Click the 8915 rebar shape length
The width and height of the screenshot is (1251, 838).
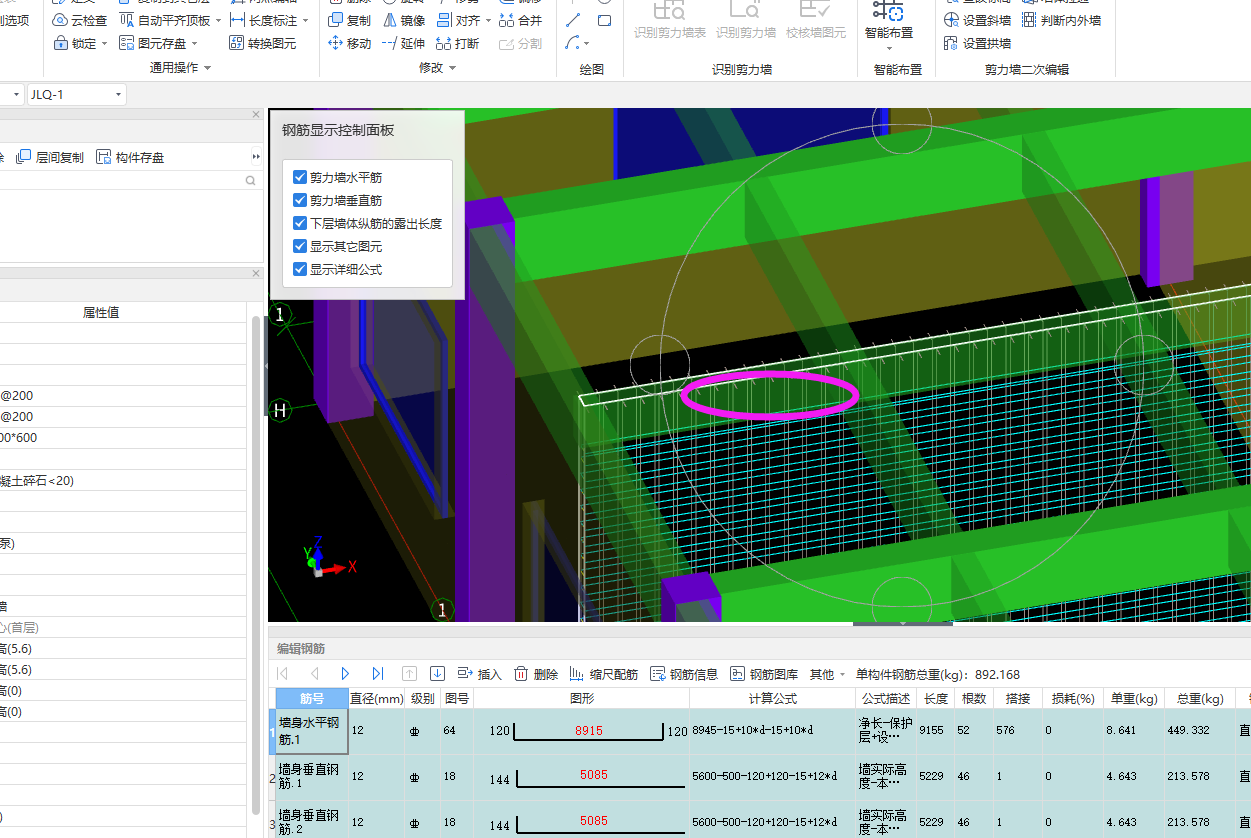tap(589, 731)
